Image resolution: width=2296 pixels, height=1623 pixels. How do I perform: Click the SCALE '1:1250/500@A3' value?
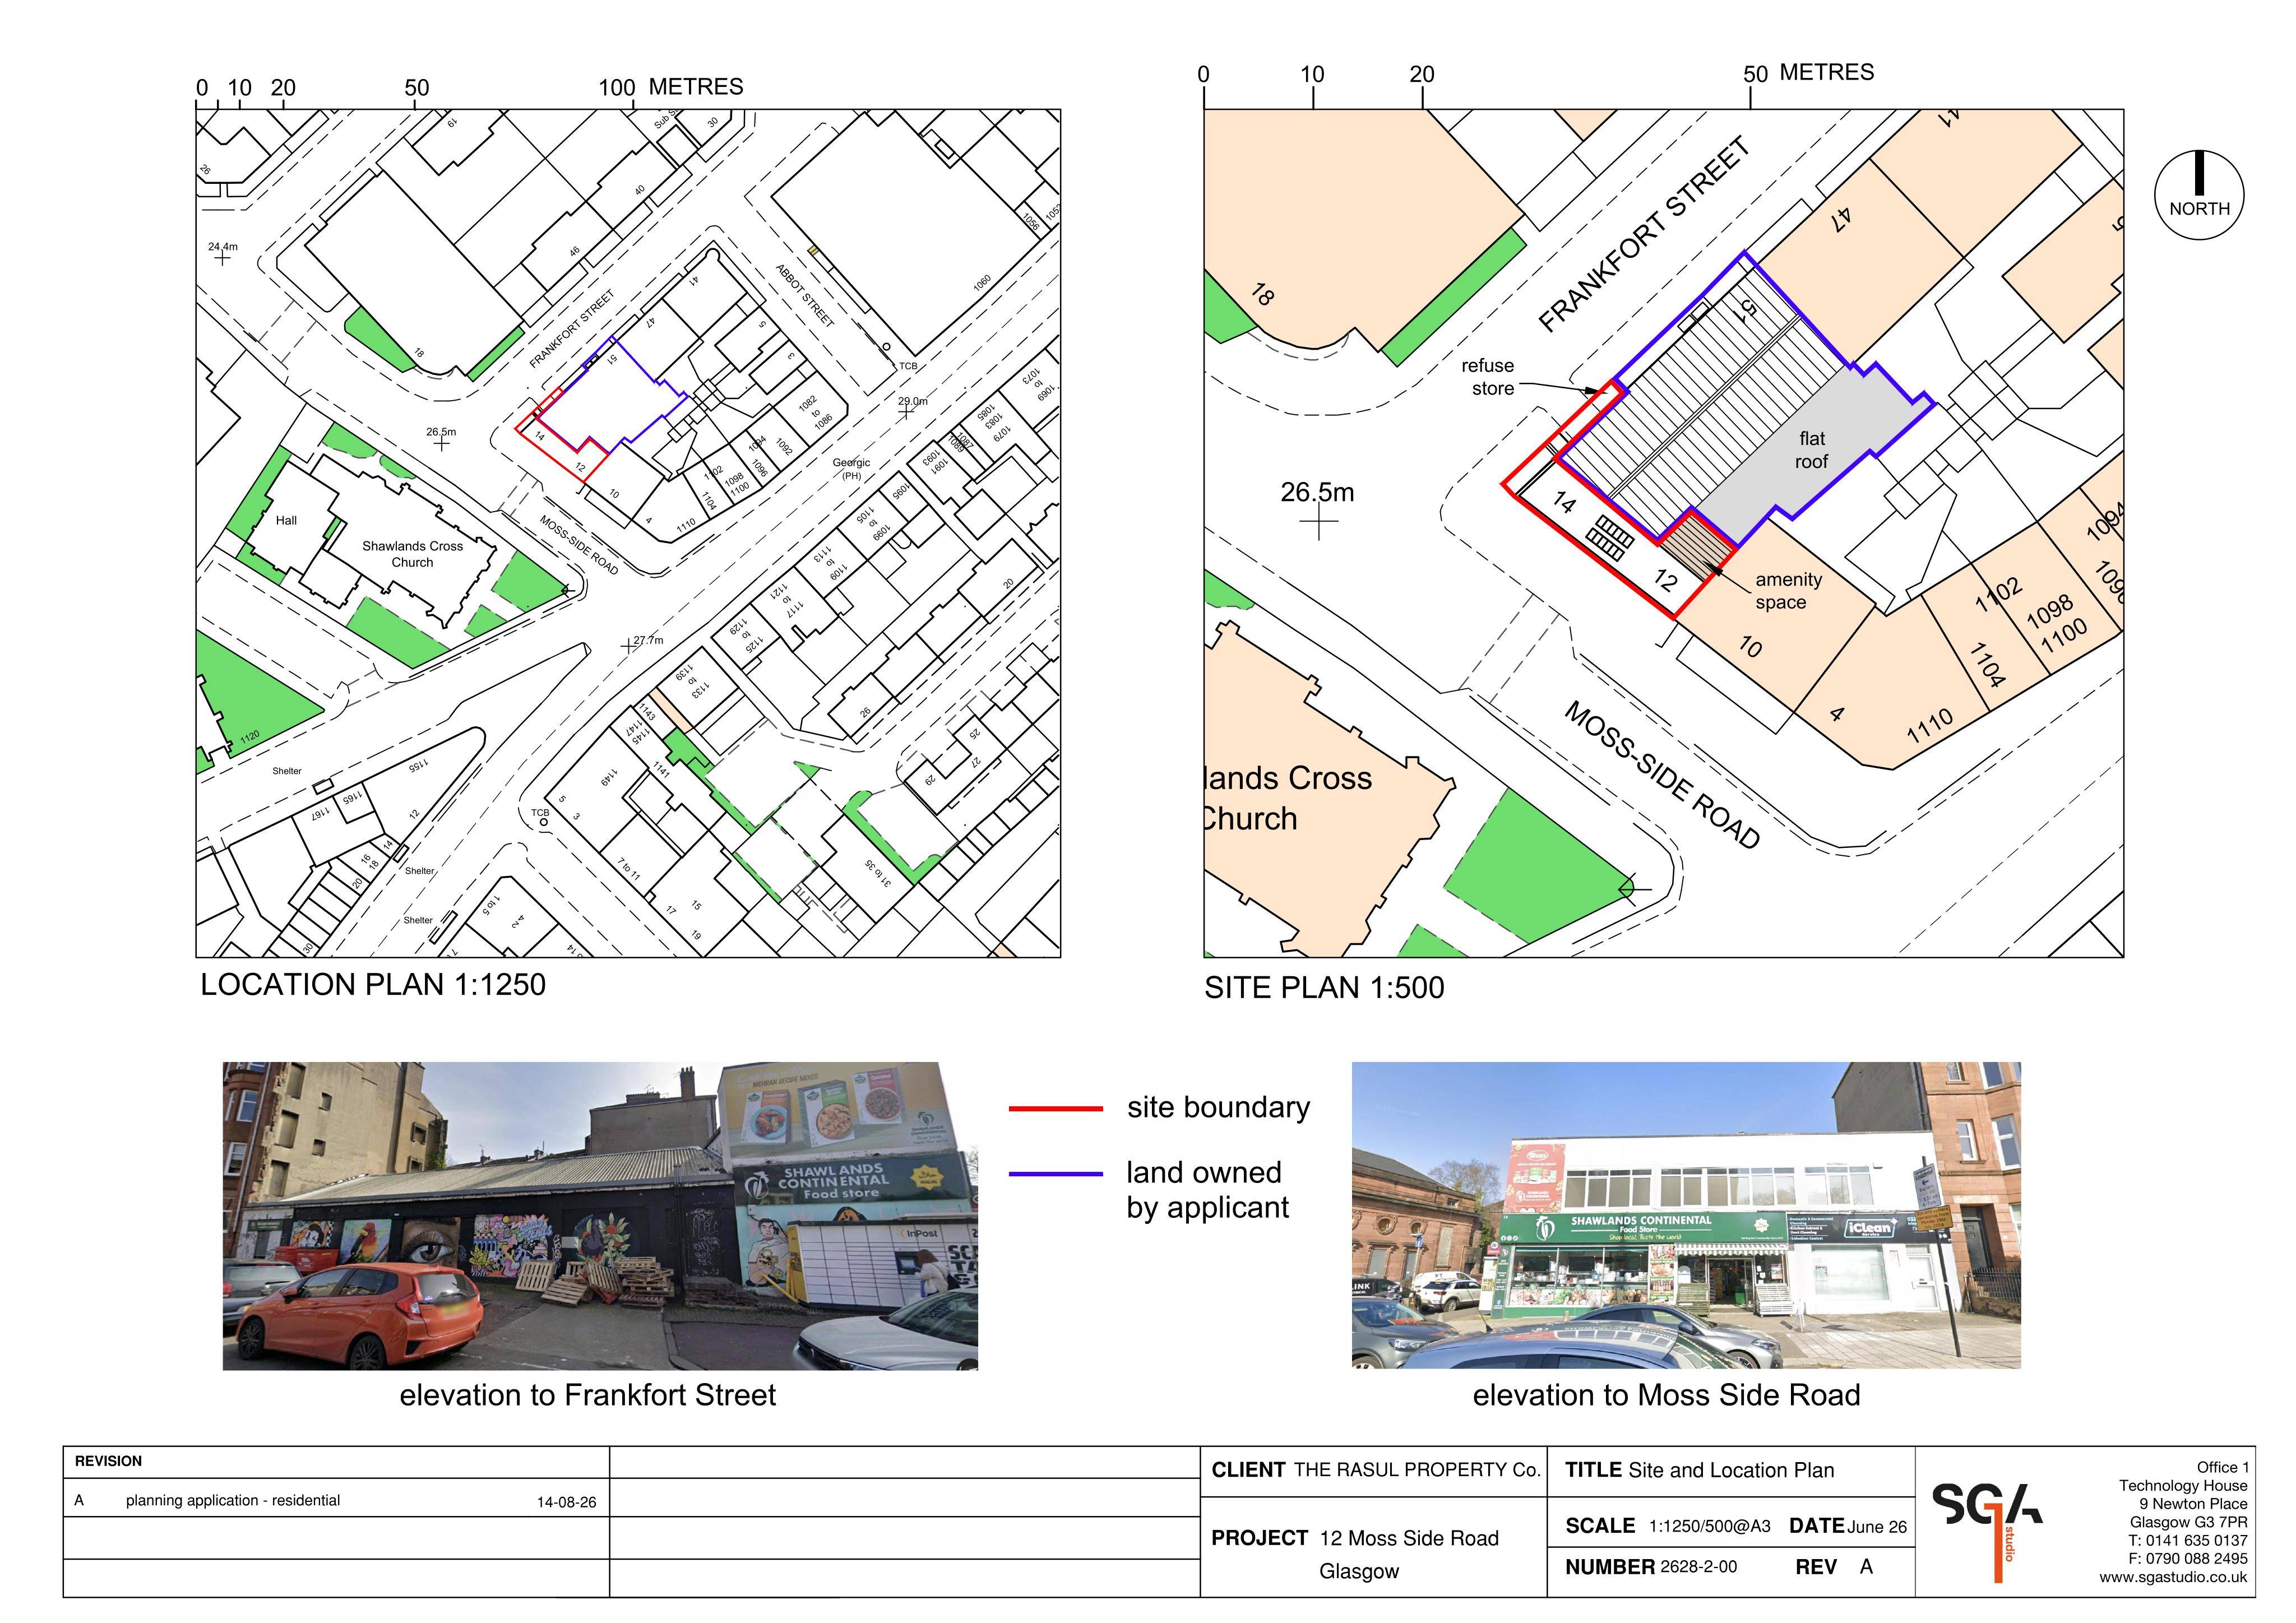click(1709, 1527)
